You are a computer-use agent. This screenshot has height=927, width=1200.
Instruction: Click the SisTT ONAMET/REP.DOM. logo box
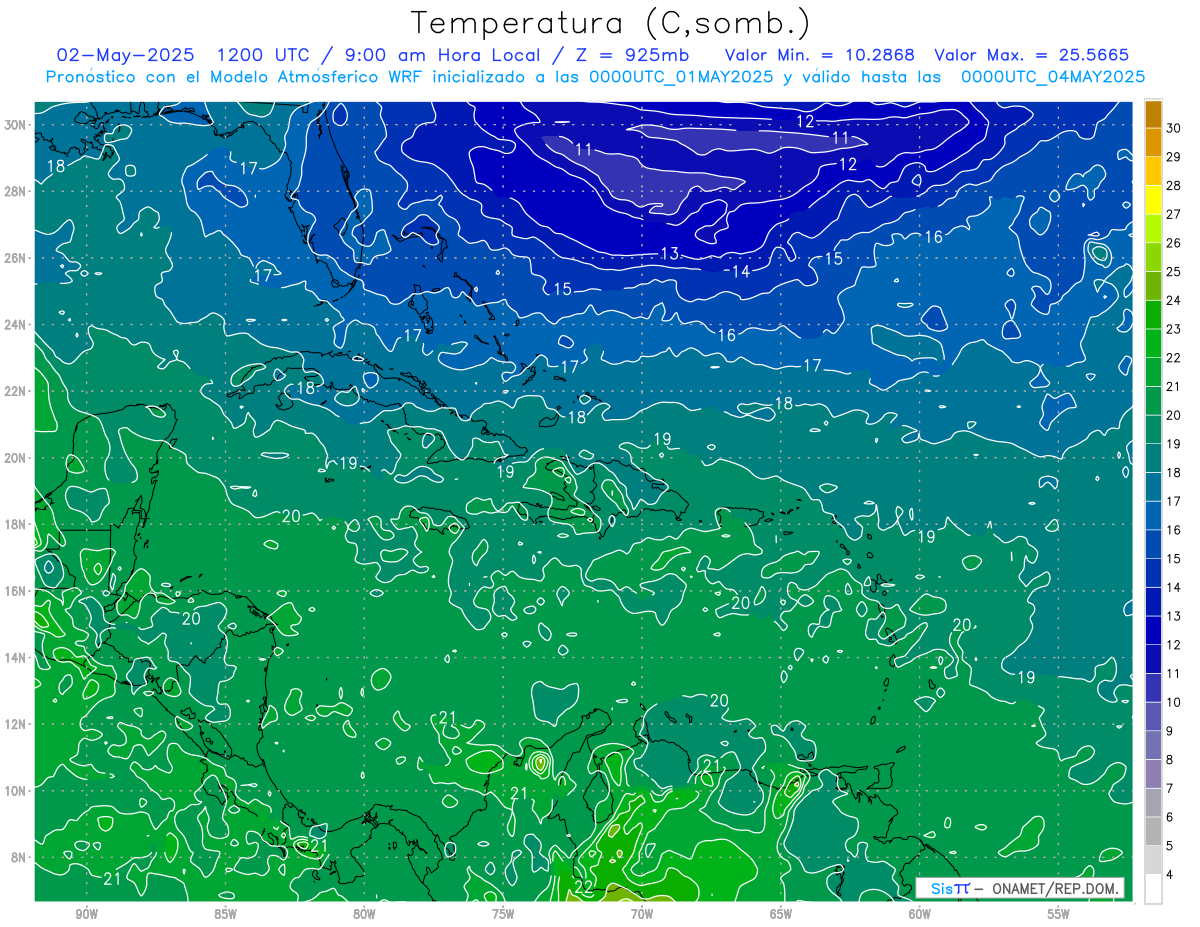1020,888
